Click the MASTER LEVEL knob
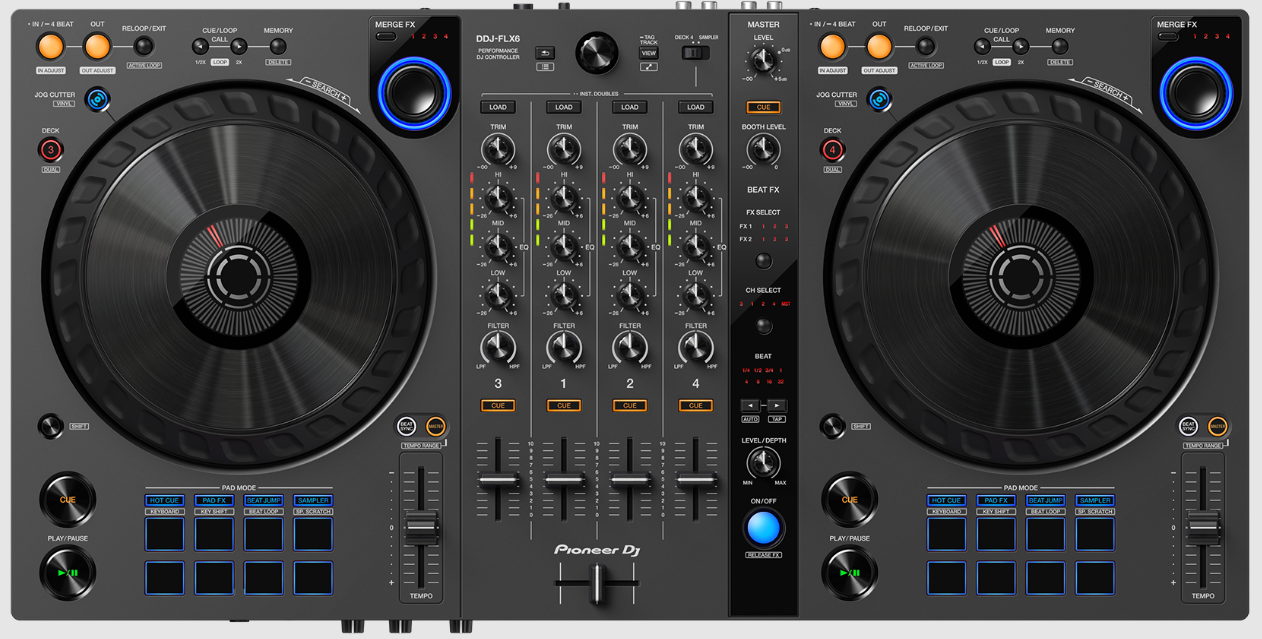 pyautogui.click(x=763, y=61)
